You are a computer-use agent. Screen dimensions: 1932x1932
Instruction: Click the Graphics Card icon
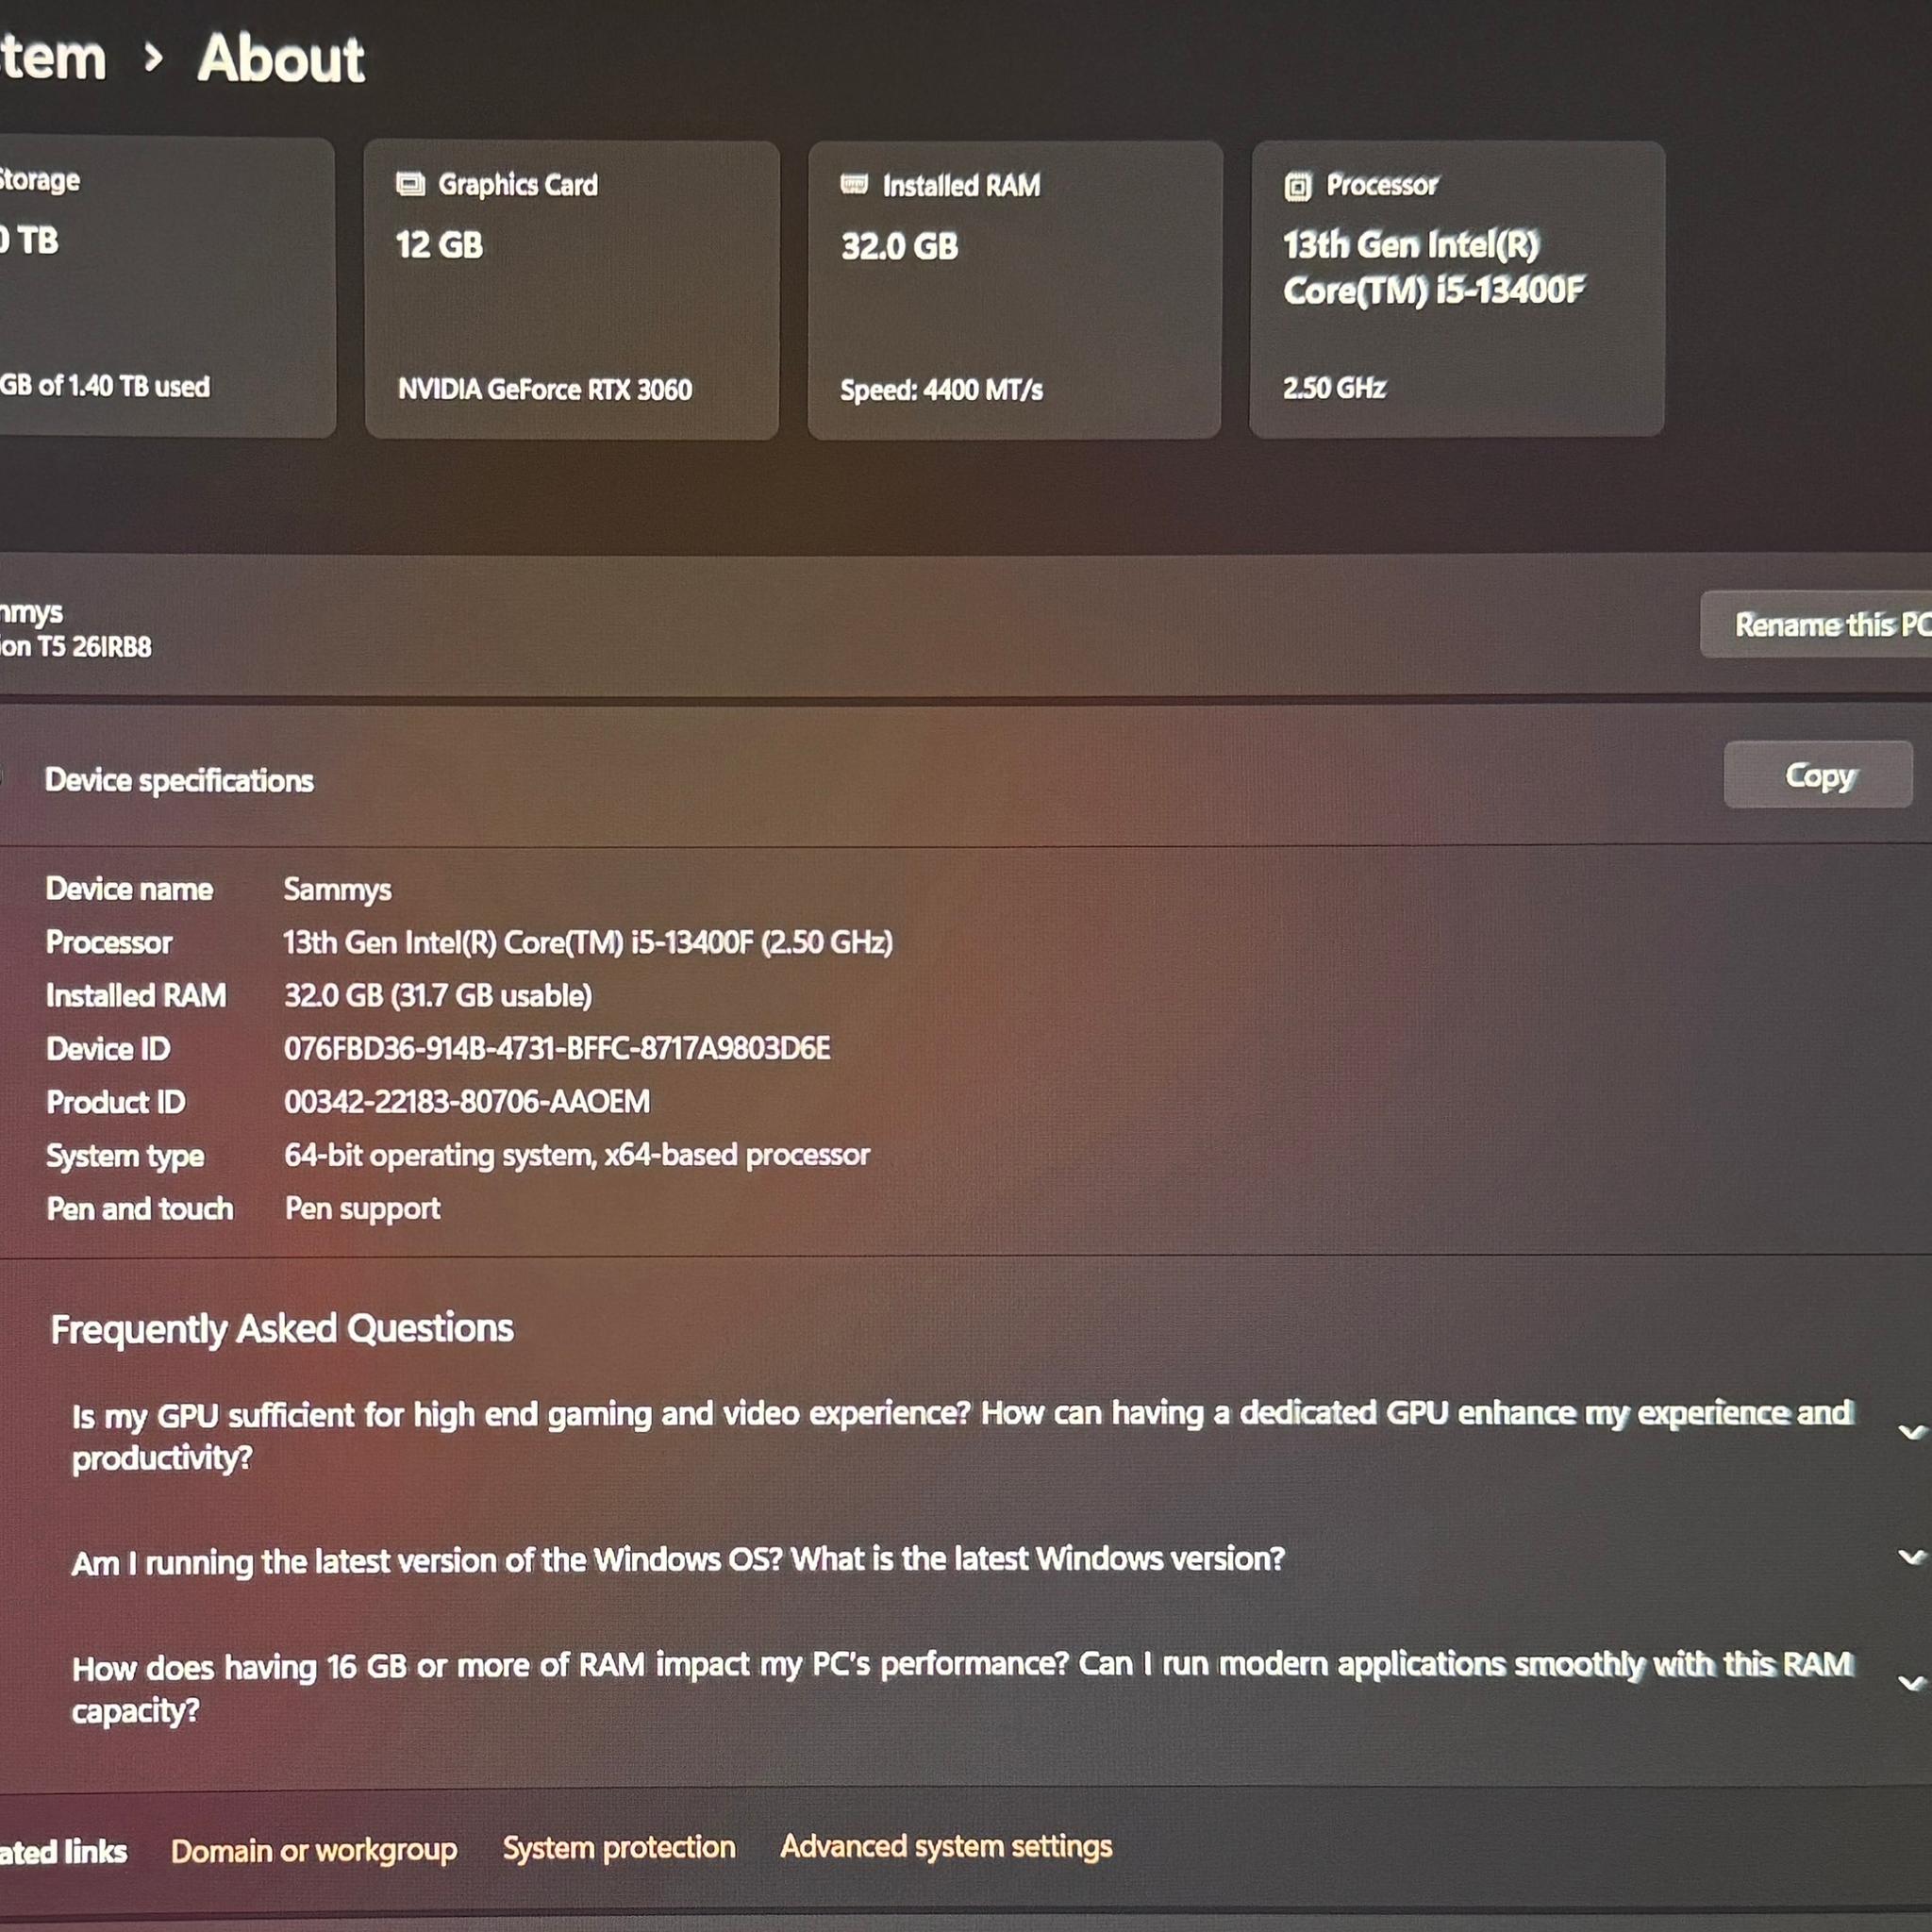pos(410,184)
